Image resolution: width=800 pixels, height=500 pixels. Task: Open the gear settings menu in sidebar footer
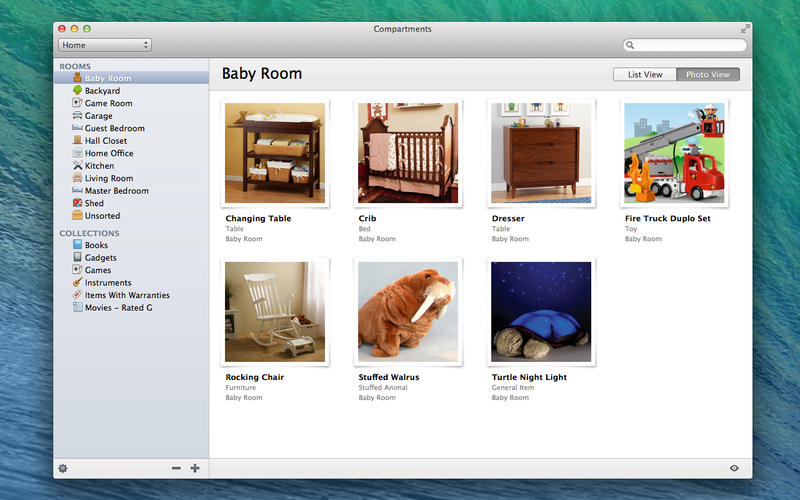point(63,468)
